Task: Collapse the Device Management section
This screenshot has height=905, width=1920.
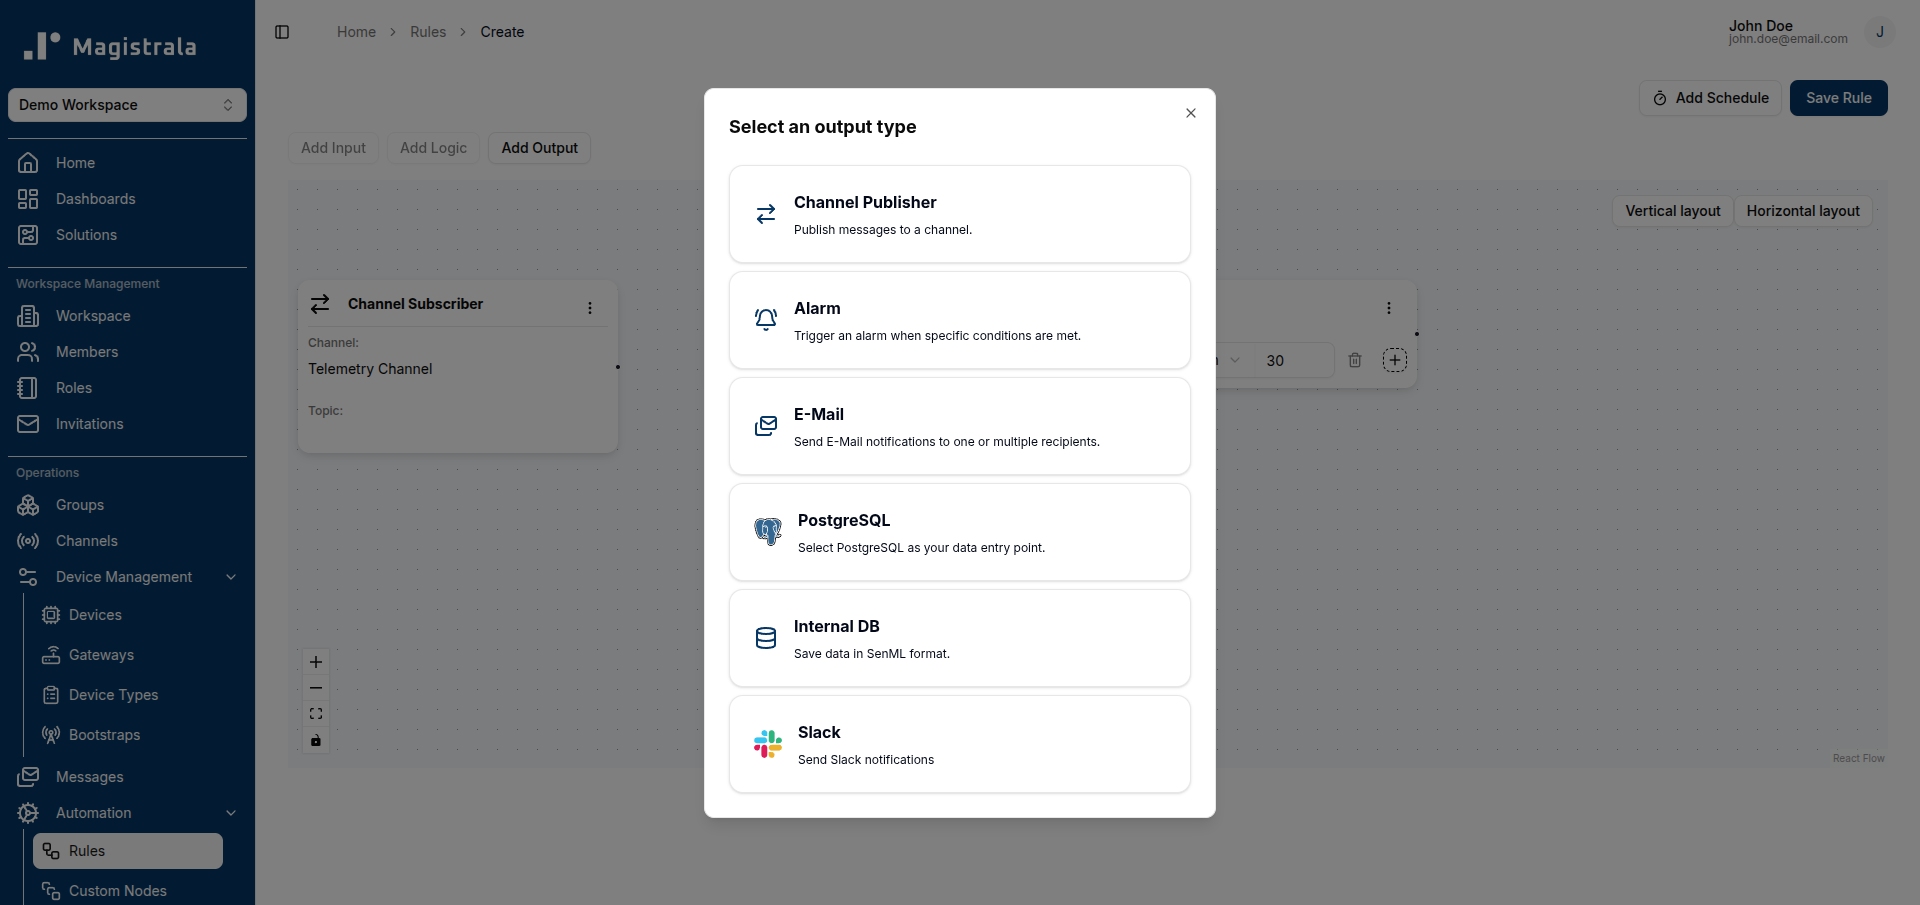Action: (x=127, y=577)
